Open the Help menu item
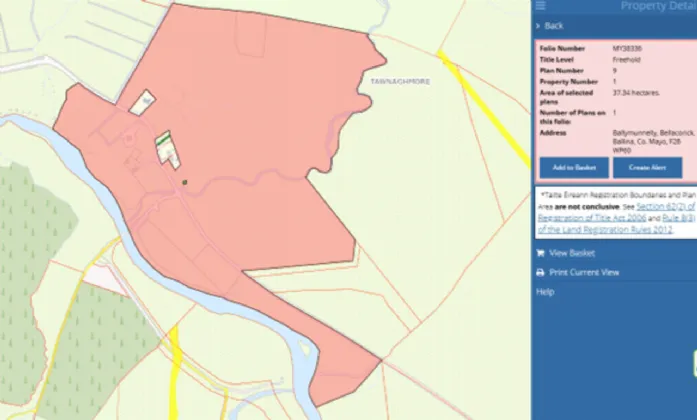This screenshot has height=420, width=697. pyautogui.click(x=545, y=292)
